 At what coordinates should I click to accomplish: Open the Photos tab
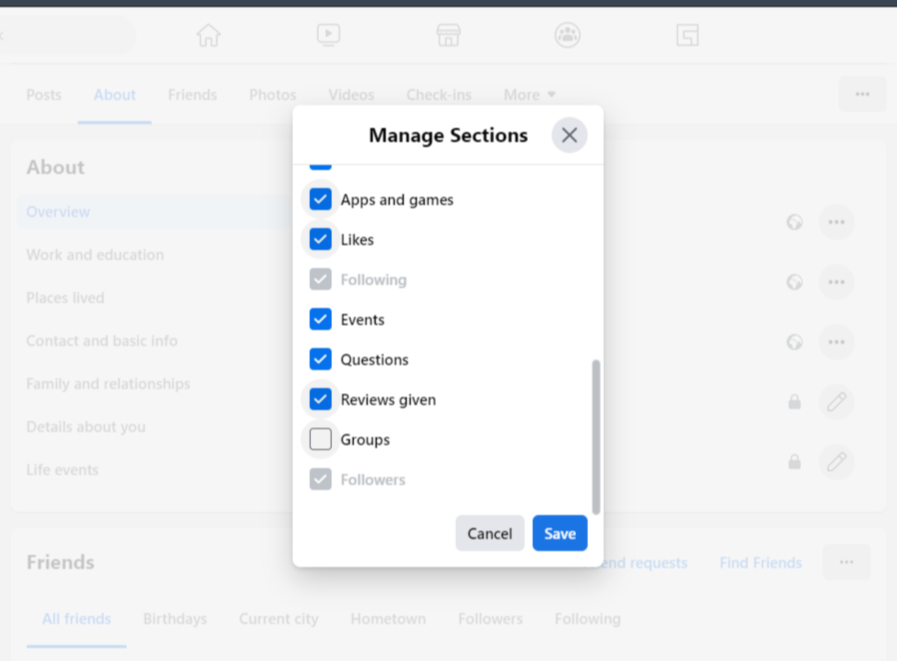click(x=272, y=95)
